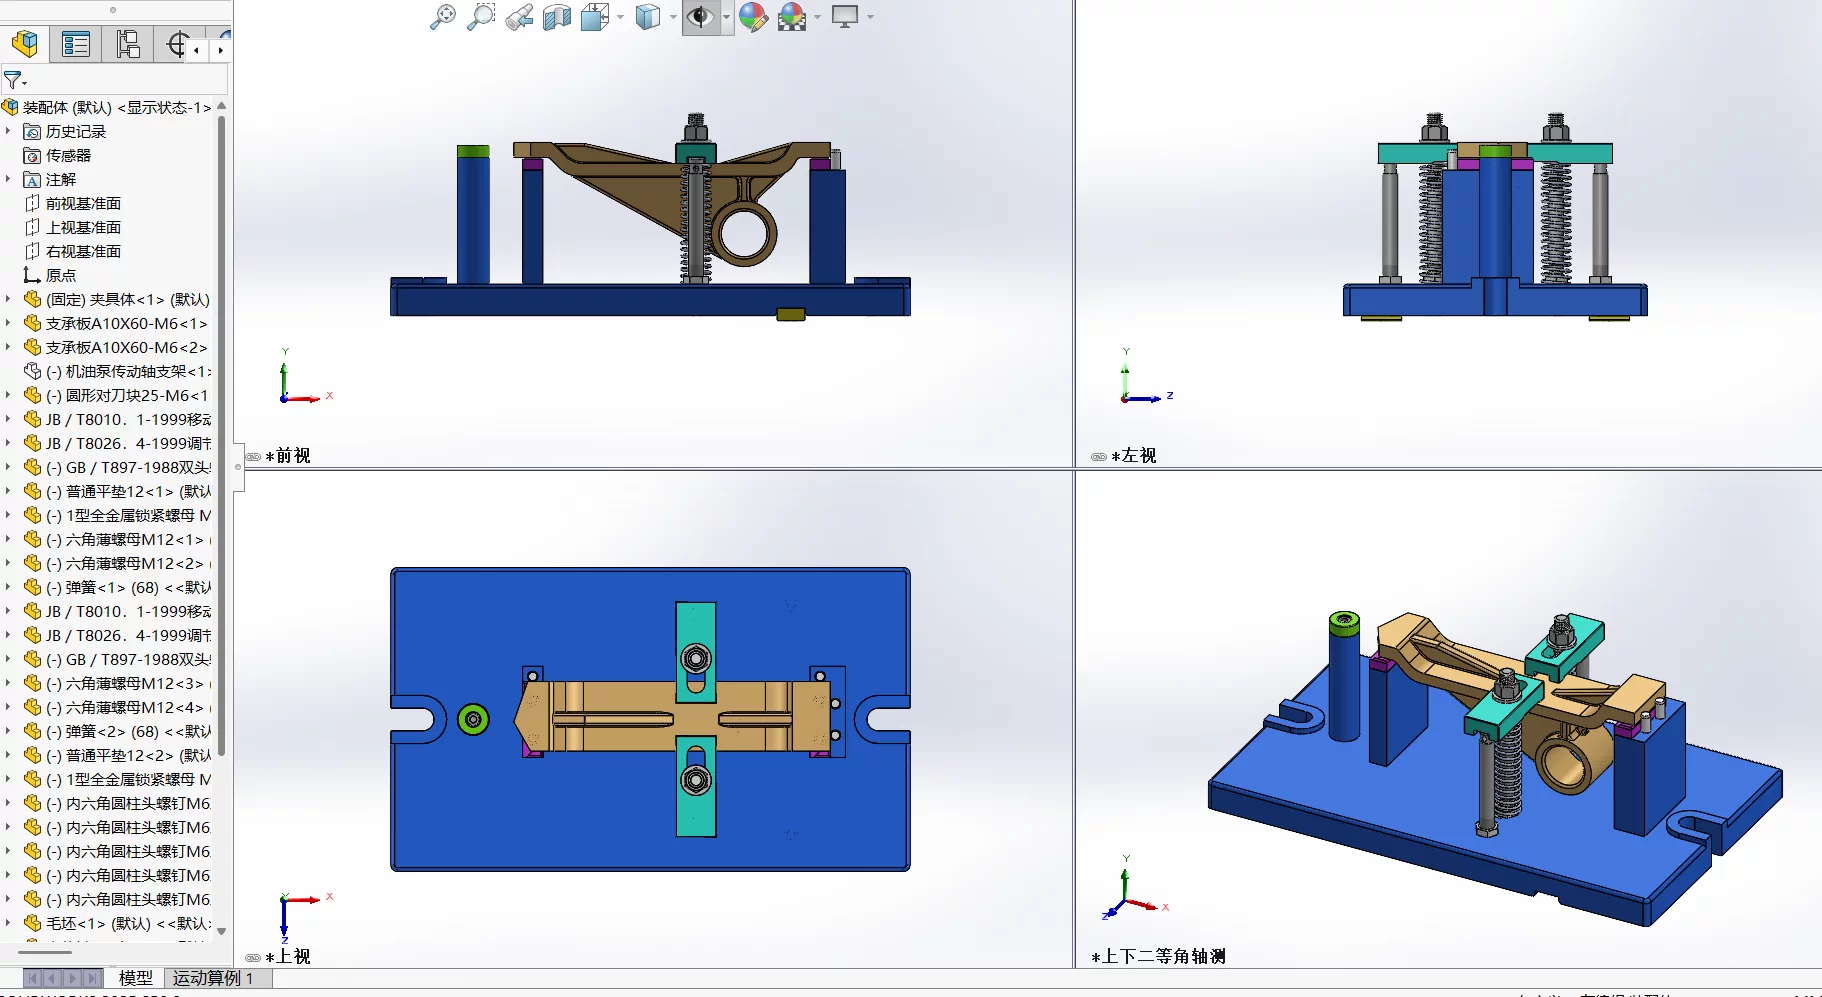Click the feature tree filter funnel icon

[14, 80]
